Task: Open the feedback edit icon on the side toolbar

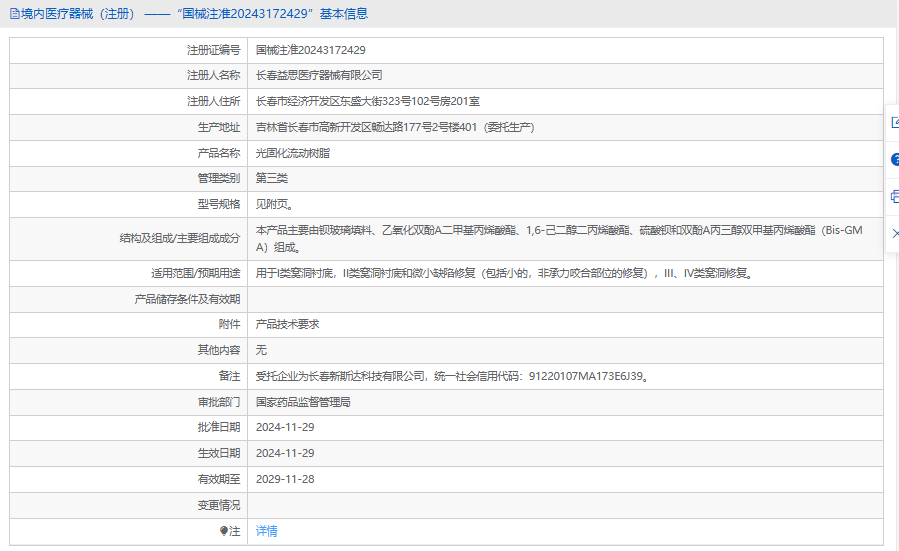Action: click(895, 123)
